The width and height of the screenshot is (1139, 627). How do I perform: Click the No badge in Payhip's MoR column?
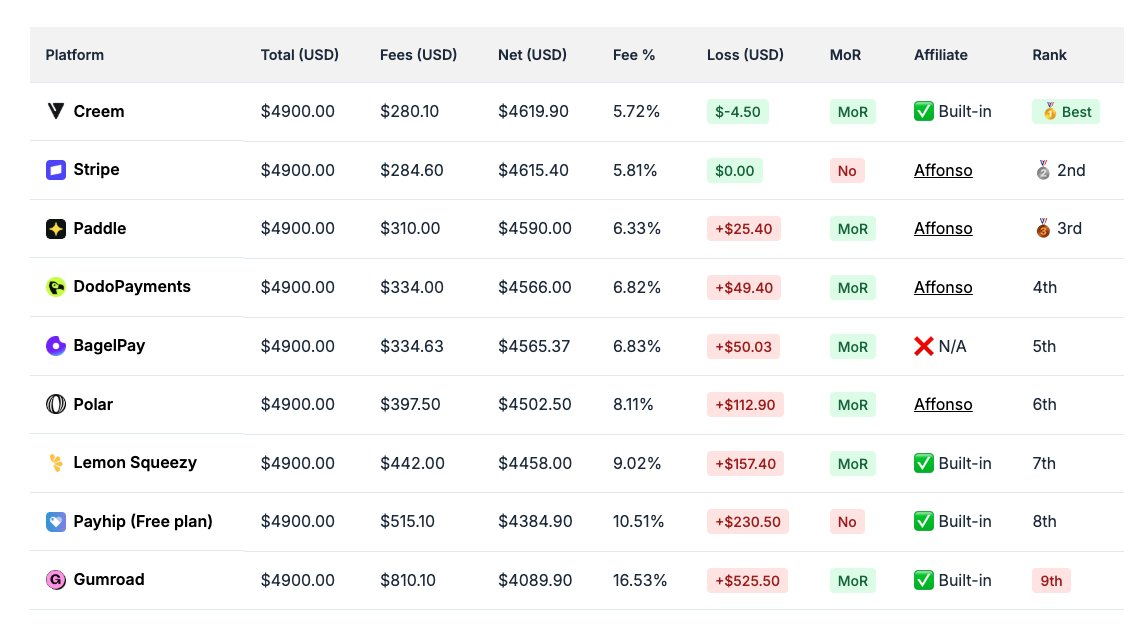pos(847,521)
